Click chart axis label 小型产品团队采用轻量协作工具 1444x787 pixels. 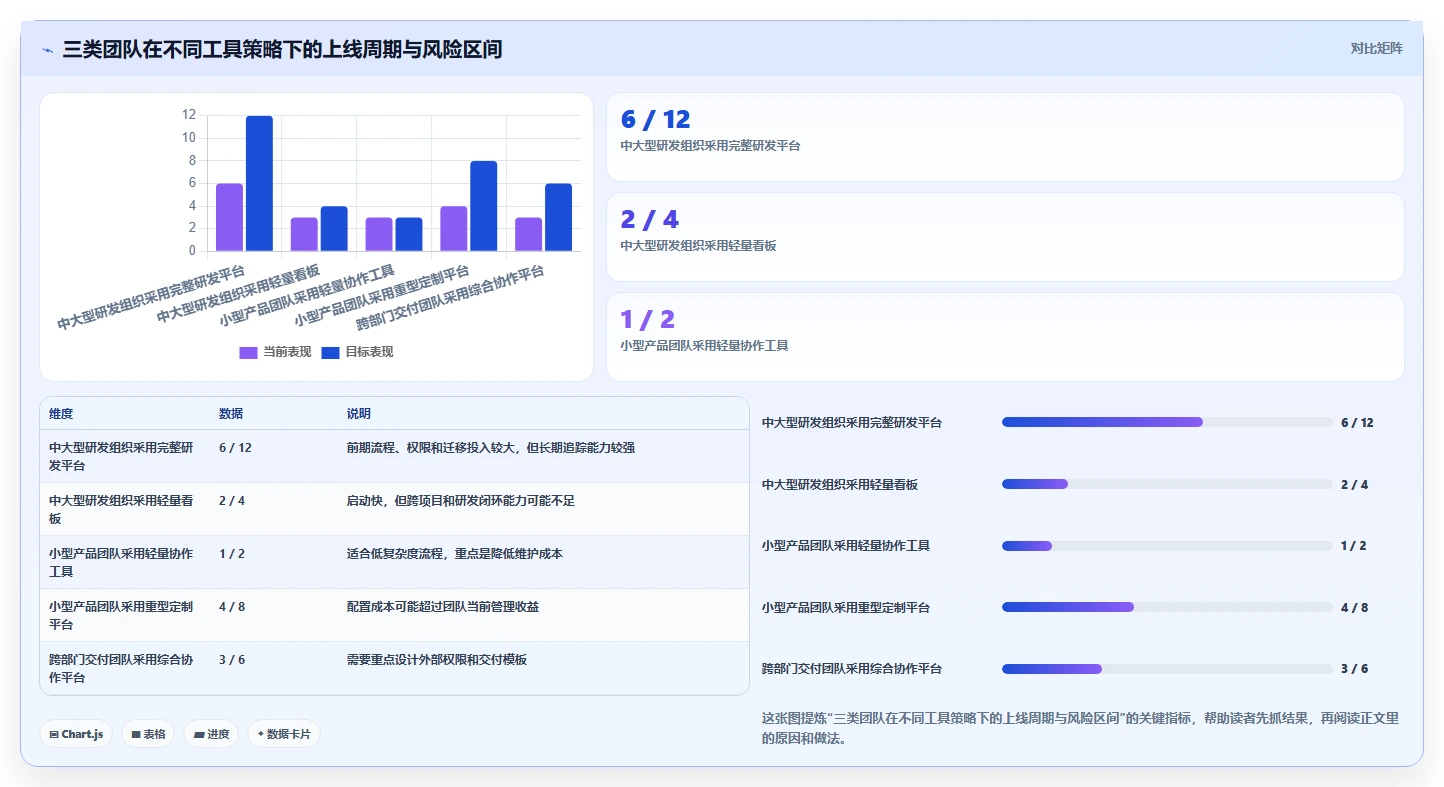tap(307, 295)
